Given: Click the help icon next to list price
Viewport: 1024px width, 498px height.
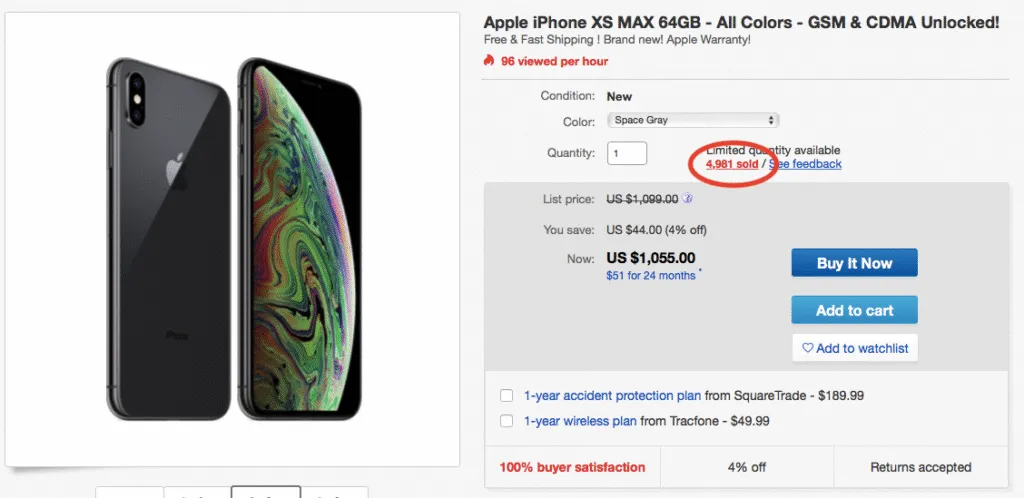Looking at the screenshot, I should tap(688, 199).
